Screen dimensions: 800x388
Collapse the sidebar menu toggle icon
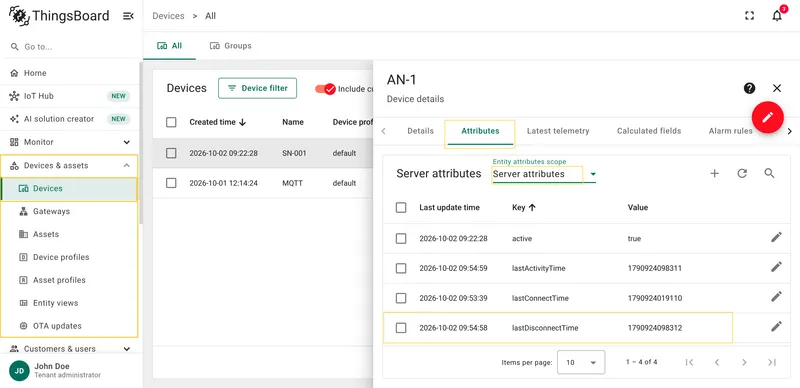[x=128, y=16]
